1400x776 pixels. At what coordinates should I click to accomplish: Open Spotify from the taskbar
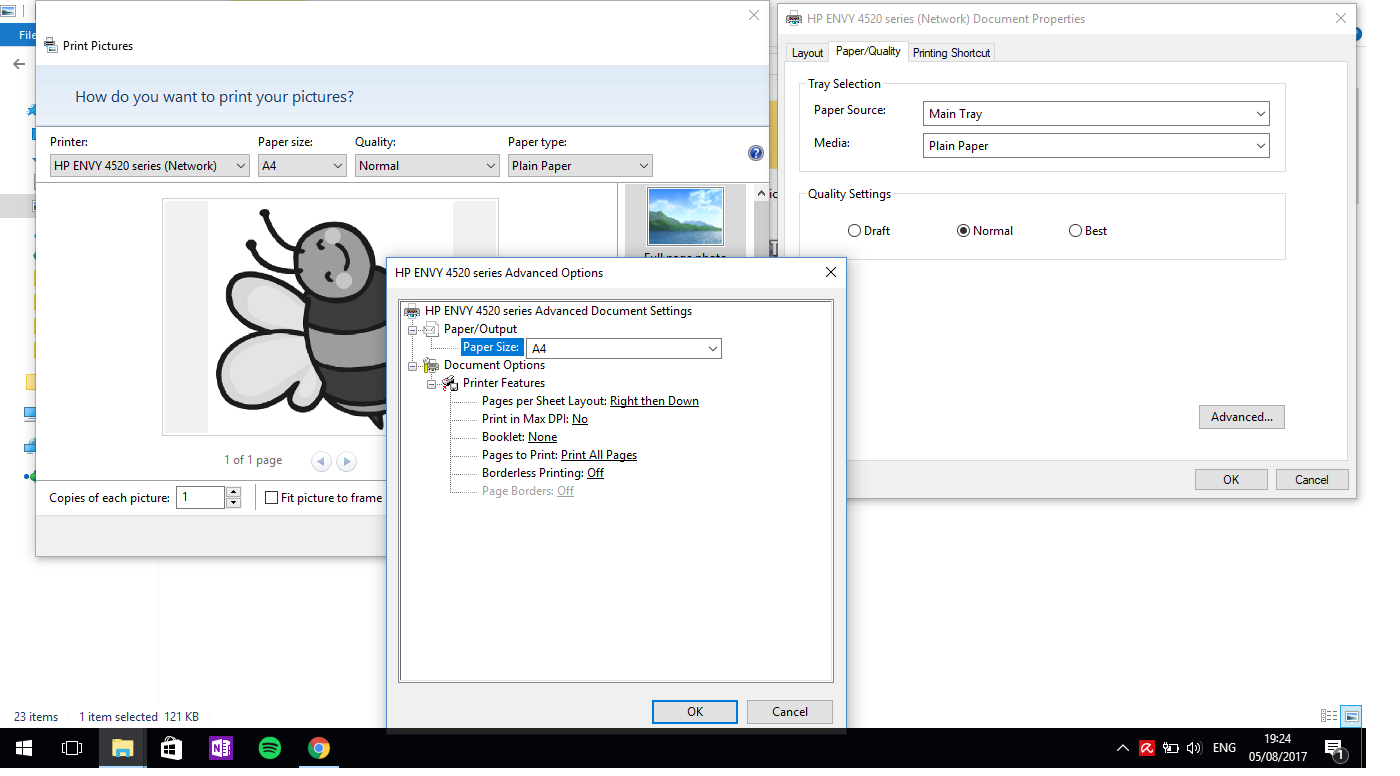point(269,748)
